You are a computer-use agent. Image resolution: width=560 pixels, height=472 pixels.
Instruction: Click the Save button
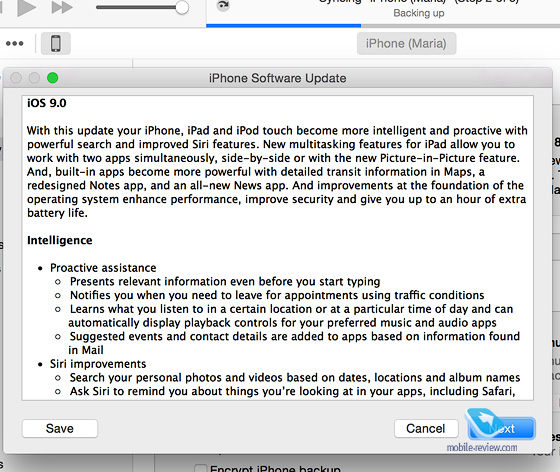pyautogui.click(x=60, y=428)
